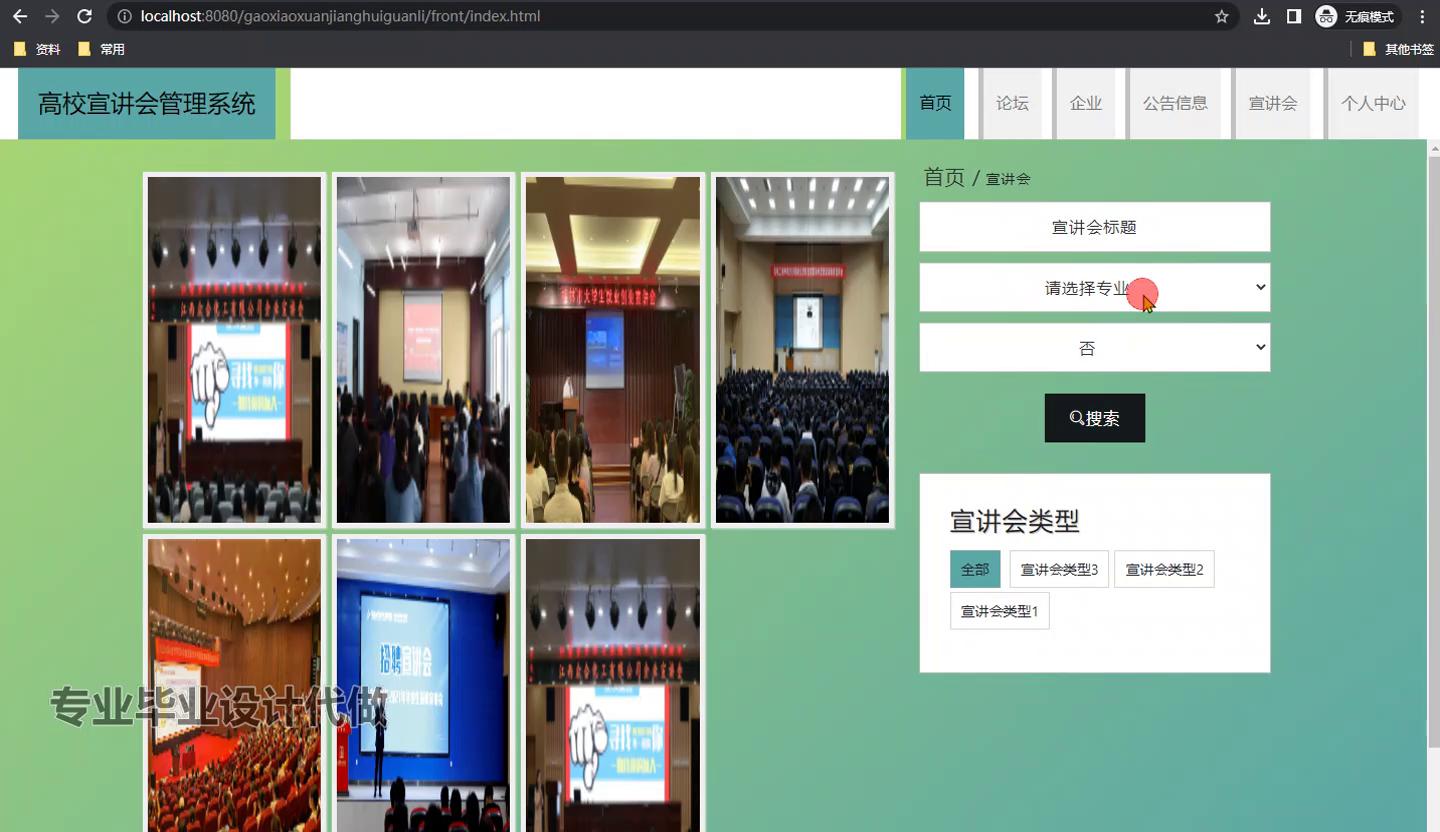Go back with browser back arrow
1440x832 pixels.
click(x=20, y=17)
